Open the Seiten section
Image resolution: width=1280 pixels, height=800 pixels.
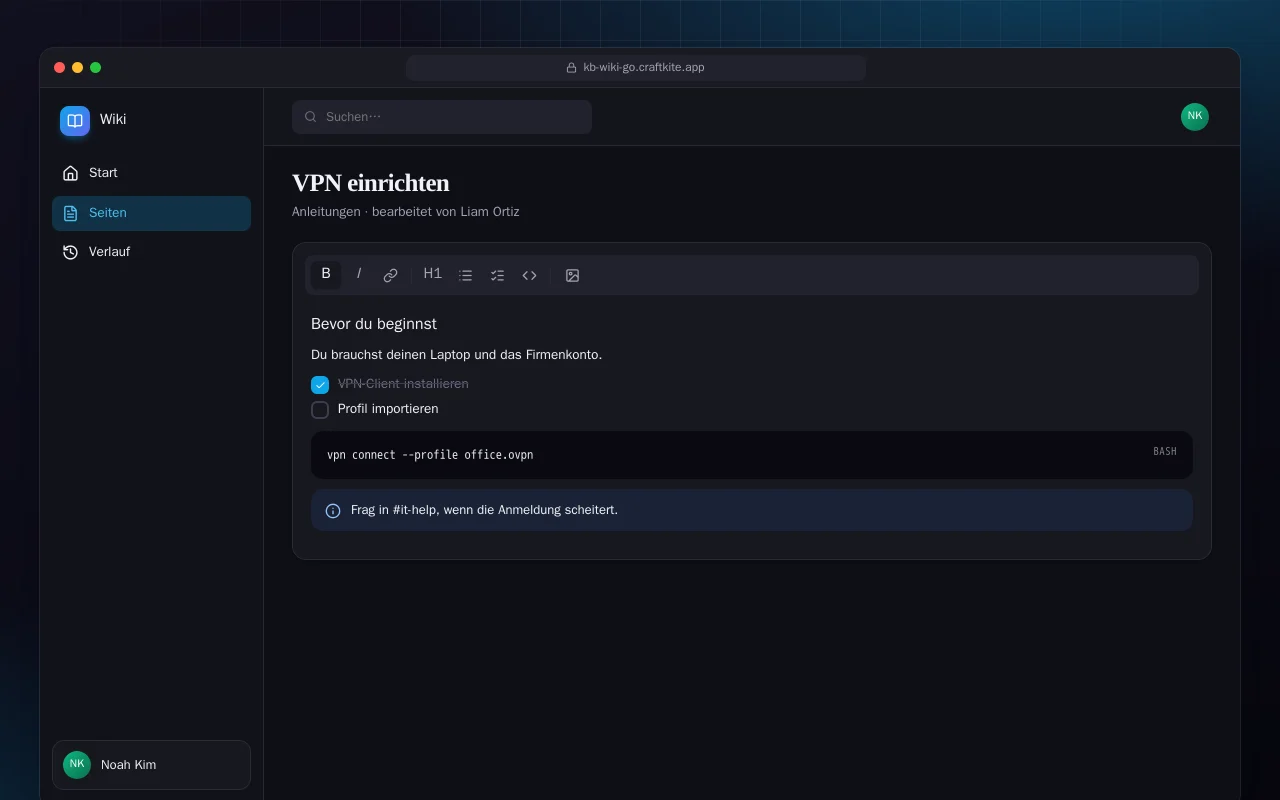point(151,213)
